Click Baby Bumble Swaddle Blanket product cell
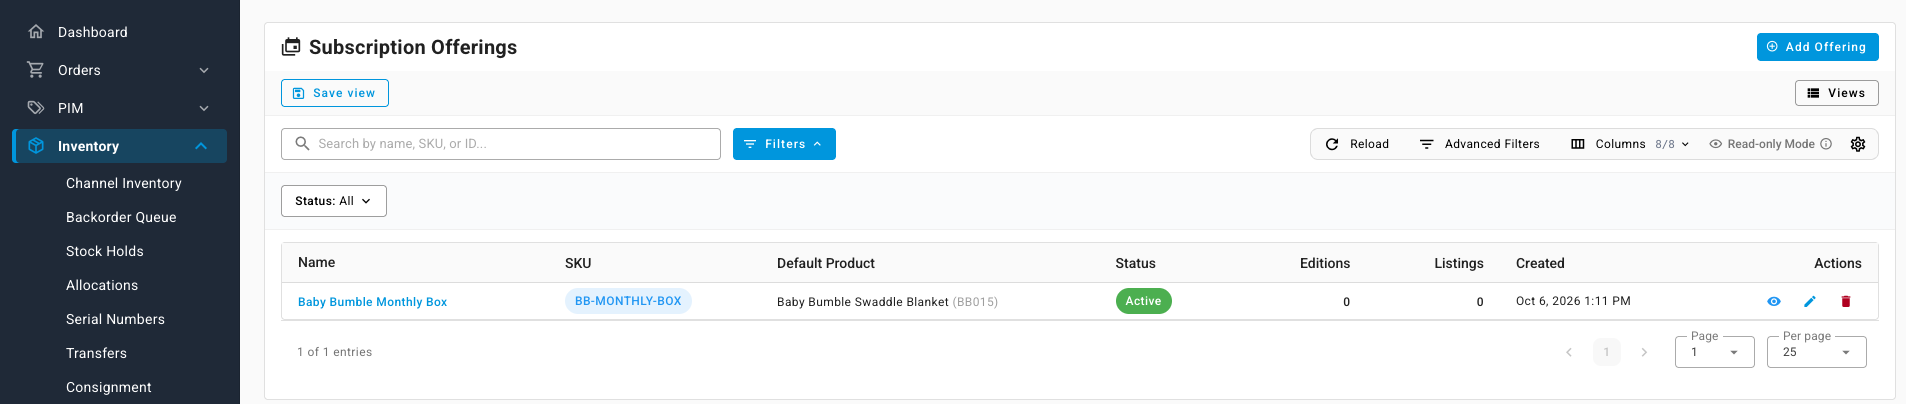 point(887,302)
